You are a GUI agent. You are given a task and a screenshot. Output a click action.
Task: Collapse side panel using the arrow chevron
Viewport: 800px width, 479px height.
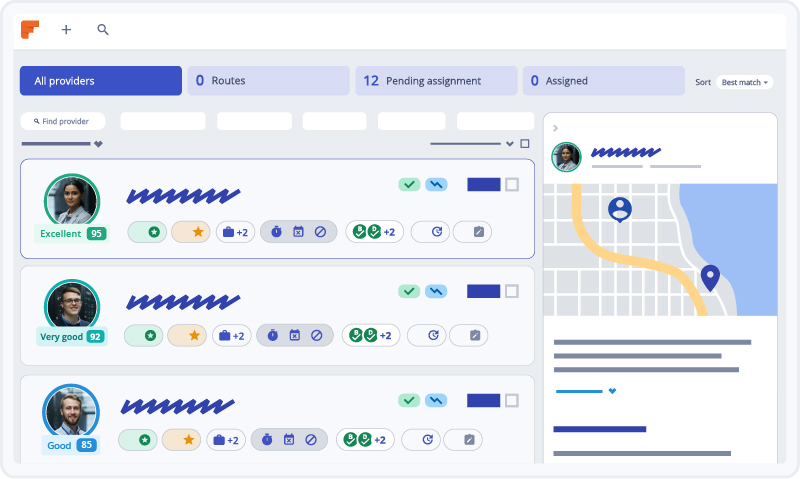click(556, 128)
